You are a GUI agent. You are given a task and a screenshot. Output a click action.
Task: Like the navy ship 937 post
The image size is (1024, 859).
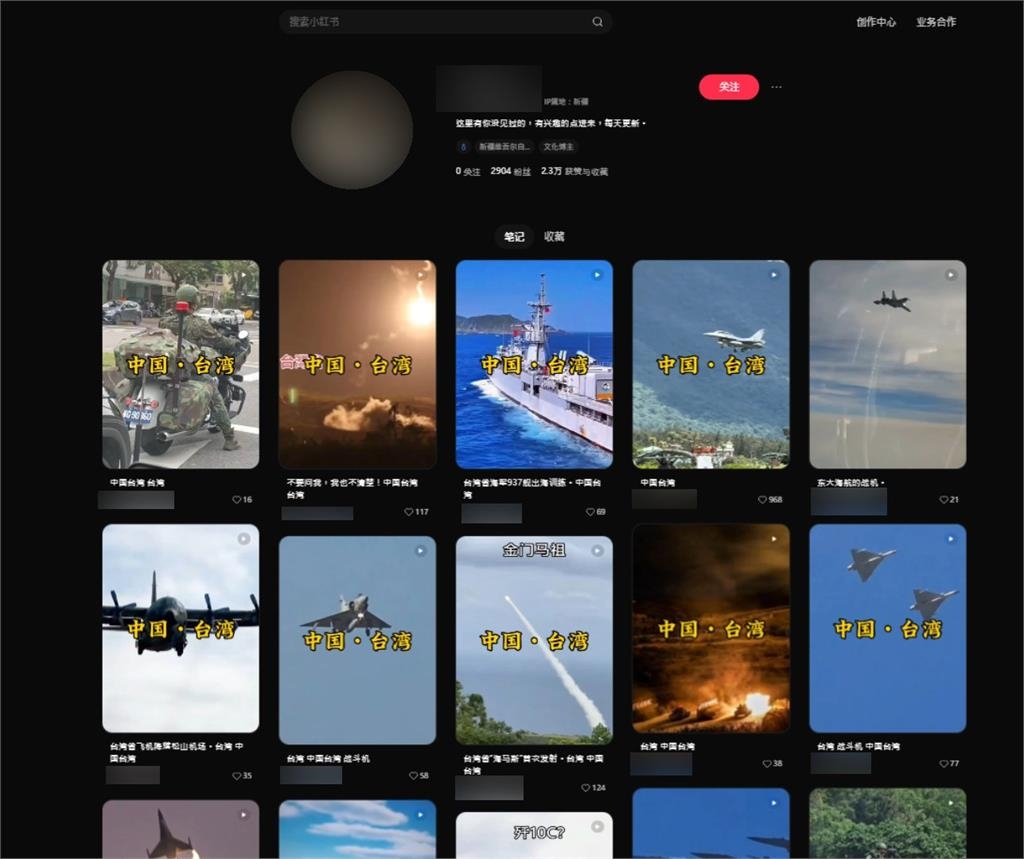(x=589, y=512)
